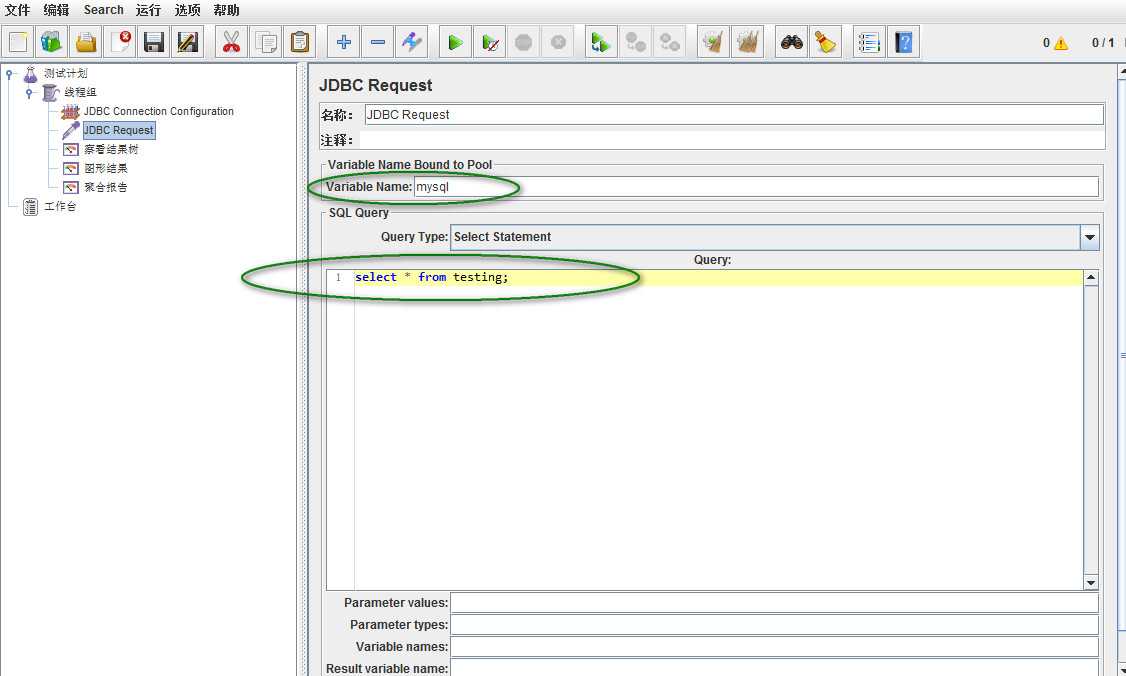Open the 选项 menu
The width and height of the screenshot is (1126, 676).
(187, 10)
